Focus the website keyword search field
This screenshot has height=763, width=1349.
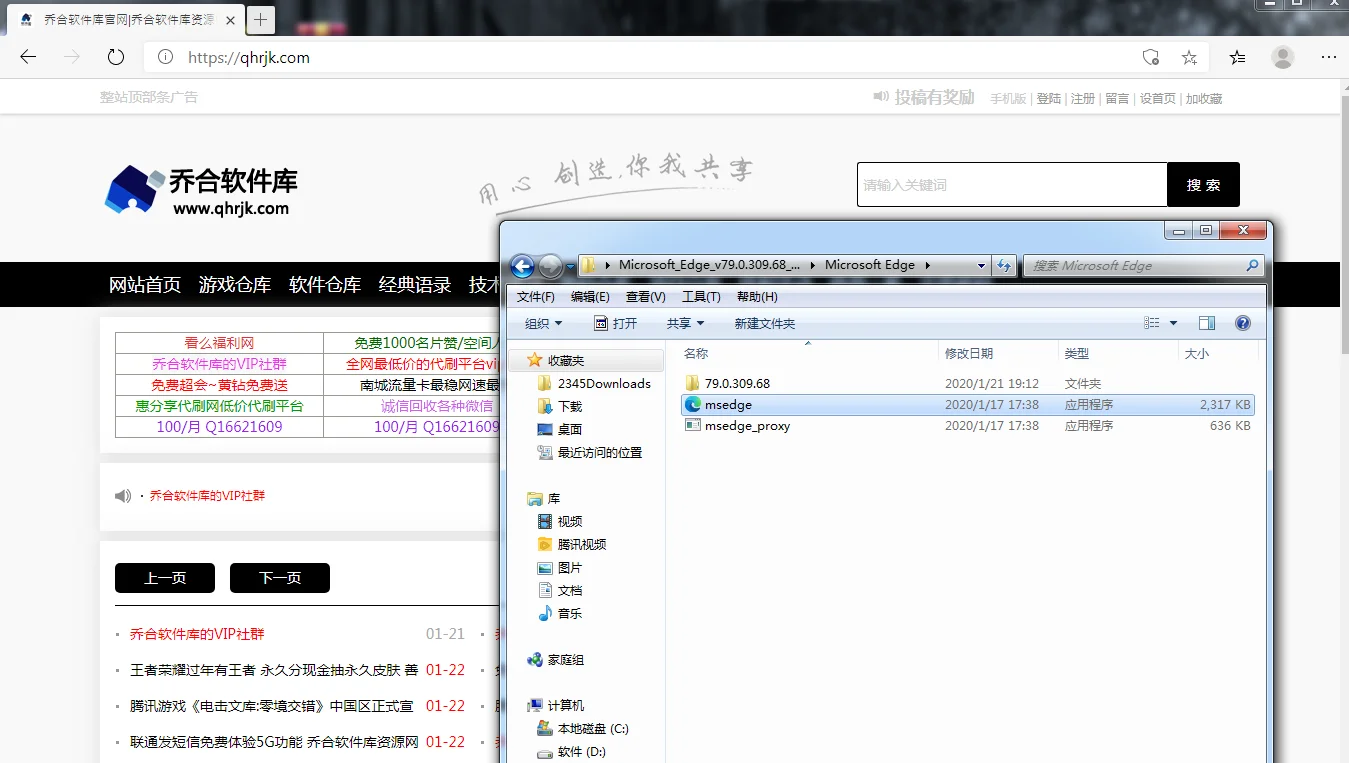pyautogui.click(x=1012, y=185)
